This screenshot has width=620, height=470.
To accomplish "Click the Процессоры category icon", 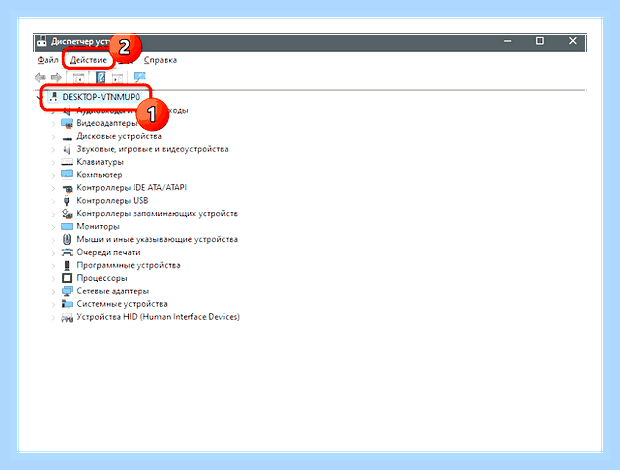I will click(67, 278).
